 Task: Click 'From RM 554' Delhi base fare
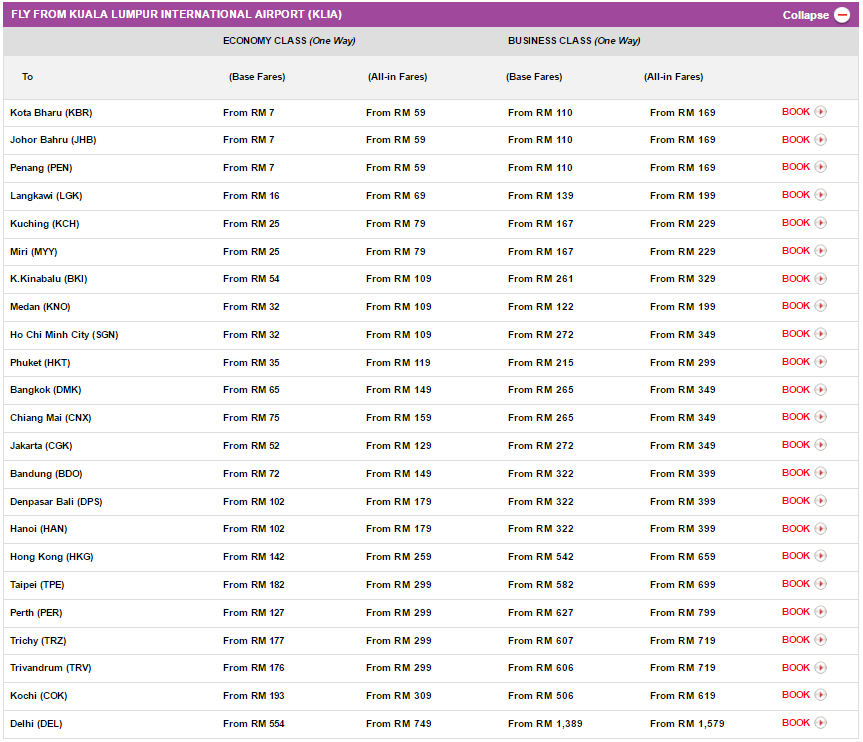pyautogui.click(x=254, y=724)
